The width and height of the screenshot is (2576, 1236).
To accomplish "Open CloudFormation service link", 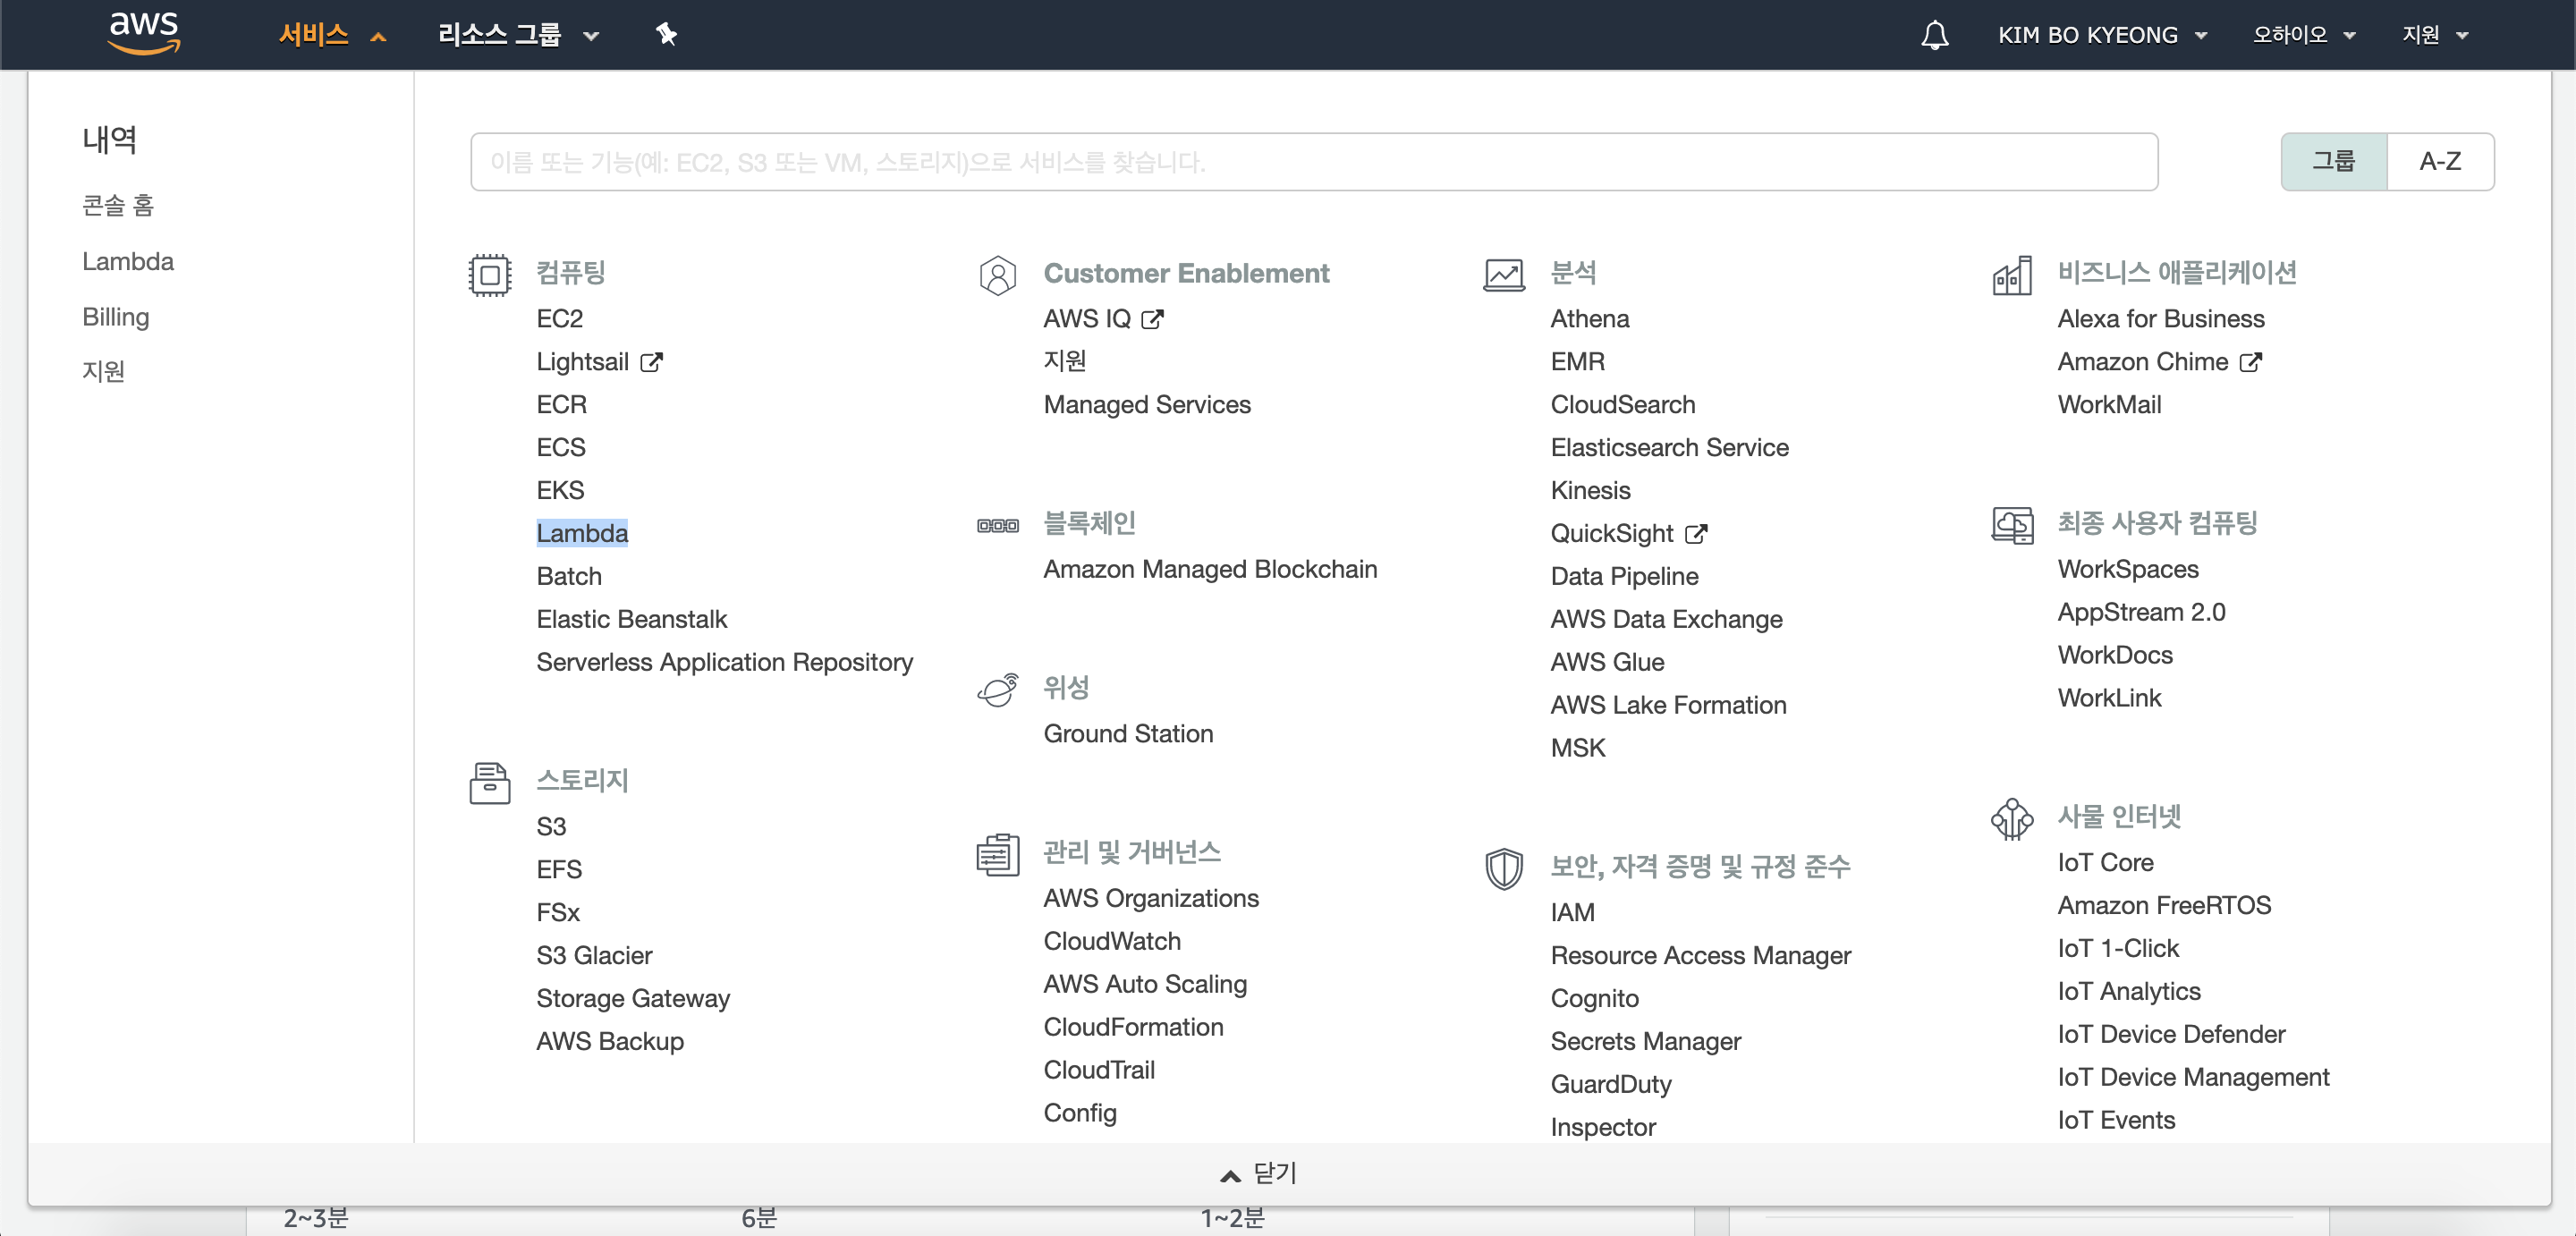I will tap(1133, 1028).
